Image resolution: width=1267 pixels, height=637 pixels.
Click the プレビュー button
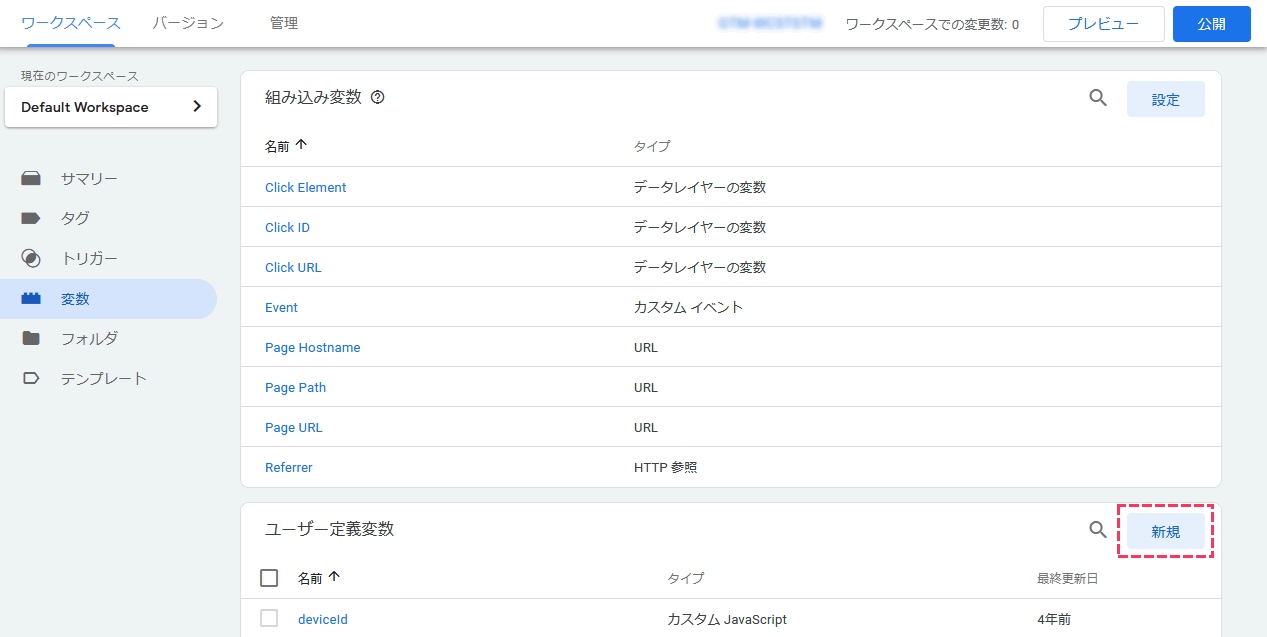coord(1103,23)
